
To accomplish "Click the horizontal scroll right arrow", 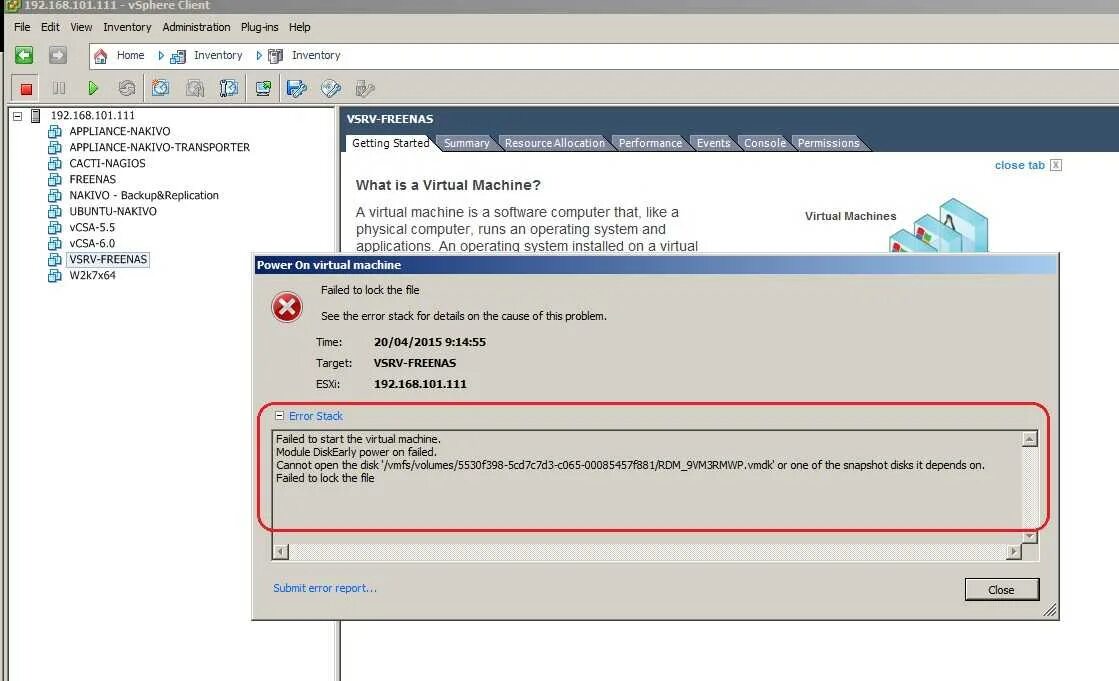I will 1013,552.
